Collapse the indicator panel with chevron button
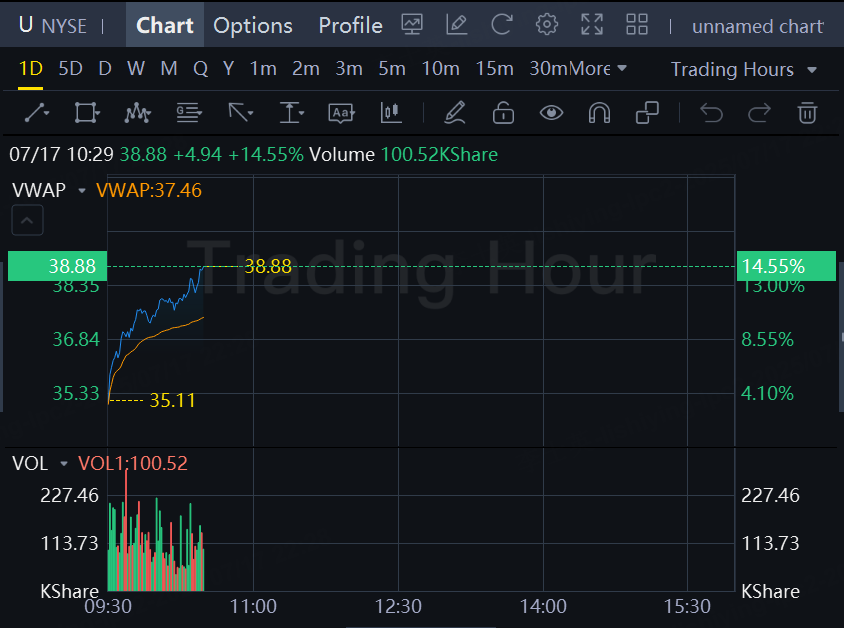Viewport: 844px width, 628px height. (27, 221)
